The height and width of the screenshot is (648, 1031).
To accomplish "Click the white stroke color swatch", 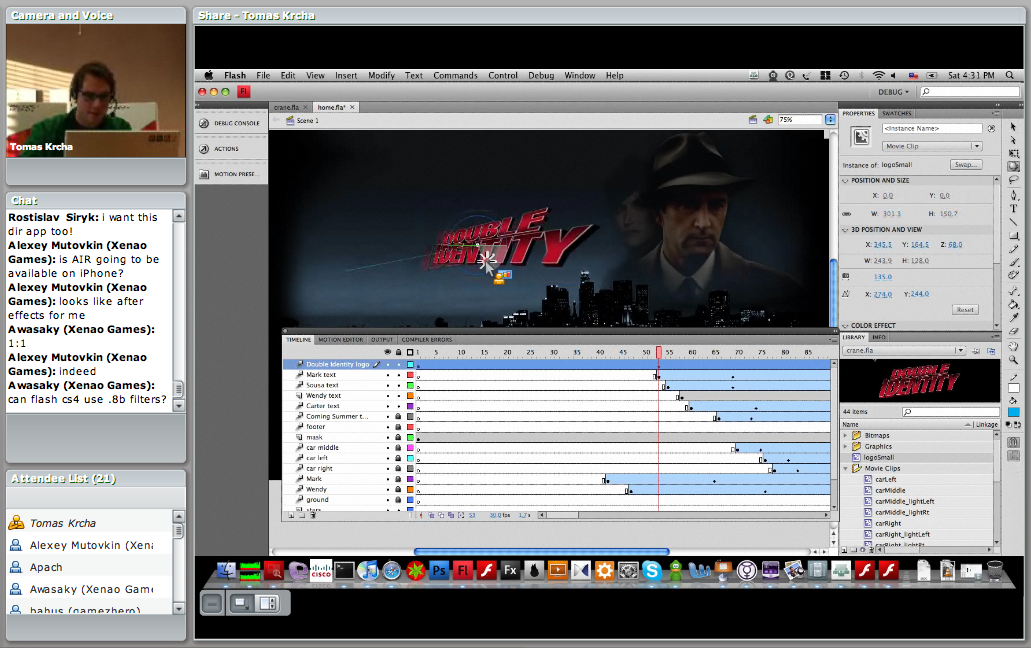I will pyautogui.click(x=1013, y=388).
